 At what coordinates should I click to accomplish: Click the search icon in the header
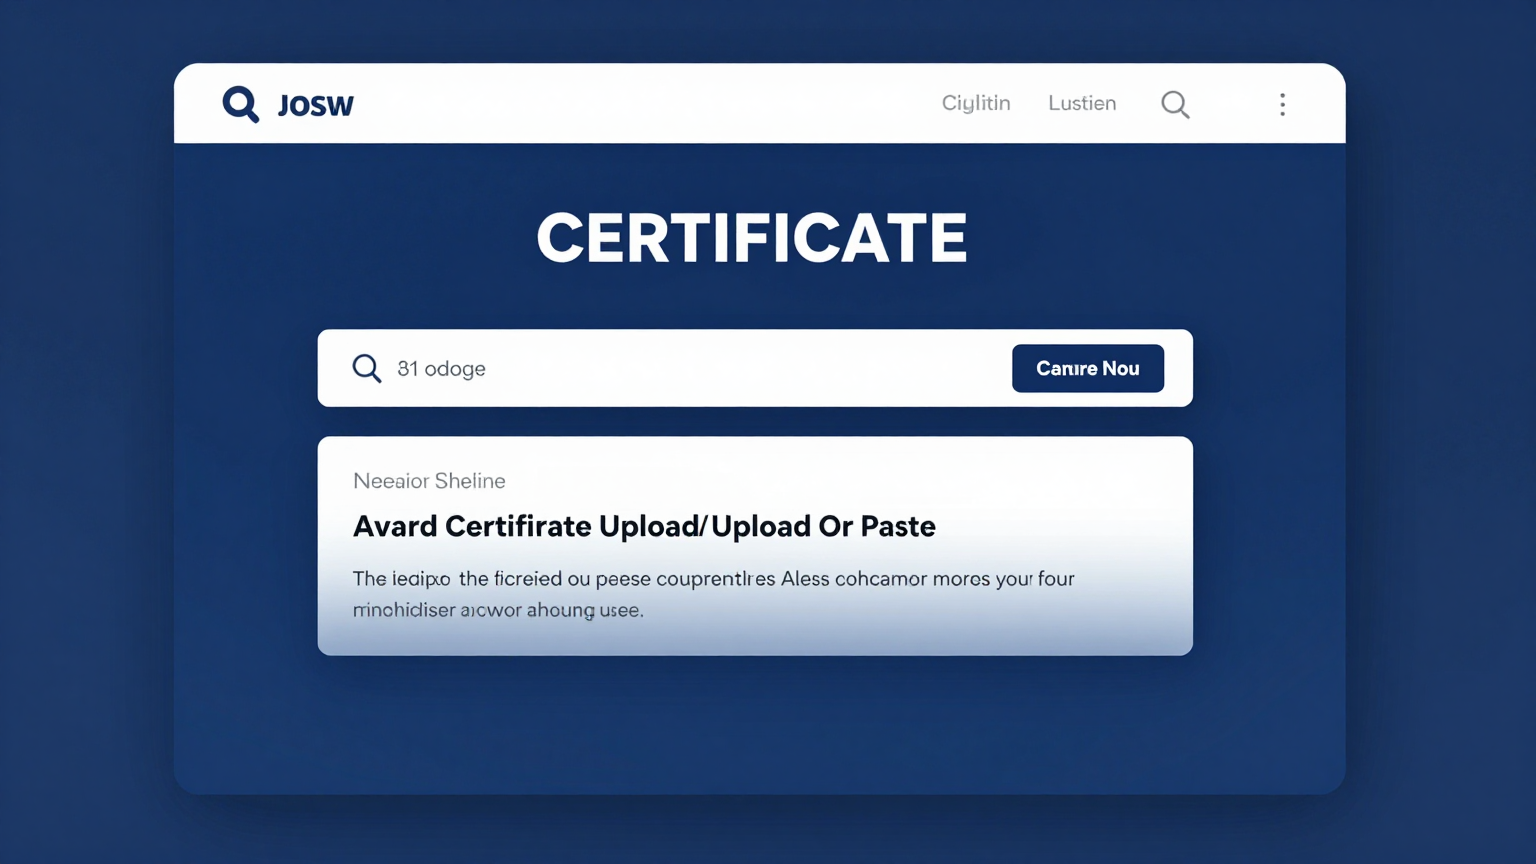click(1175, 104)
